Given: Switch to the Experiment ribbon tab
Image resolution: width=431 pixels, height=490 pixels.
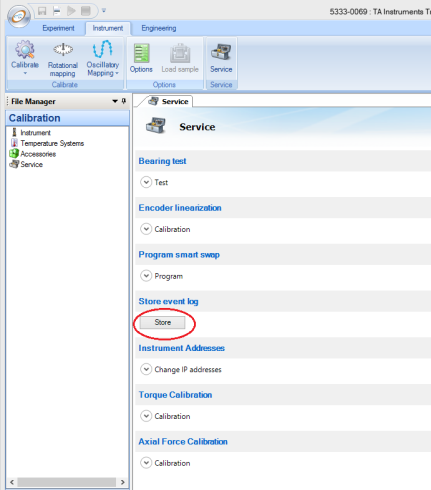Looking at the screenshot, I should [x=58, y=28].
